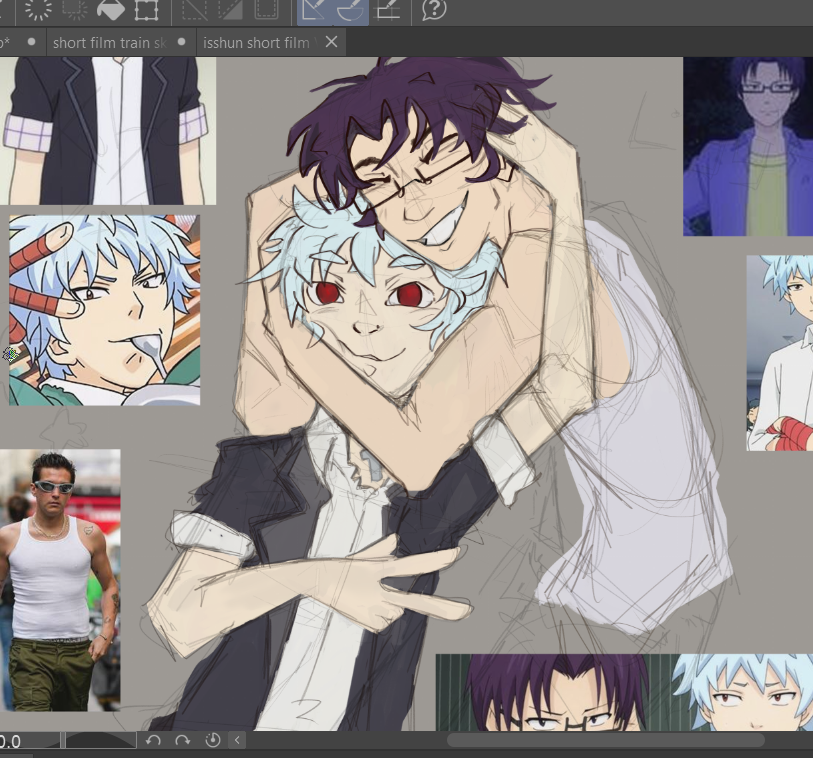Screen dimensions: 813x758
Task: Click reference photo of man in white tank top
Action: pos(60,580)
